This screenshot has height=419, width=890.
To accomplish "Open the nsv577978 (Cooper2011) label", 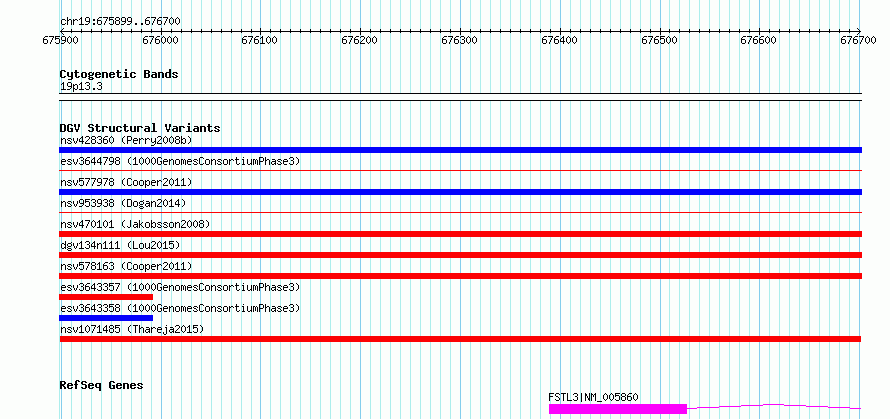I will point(126,182).
